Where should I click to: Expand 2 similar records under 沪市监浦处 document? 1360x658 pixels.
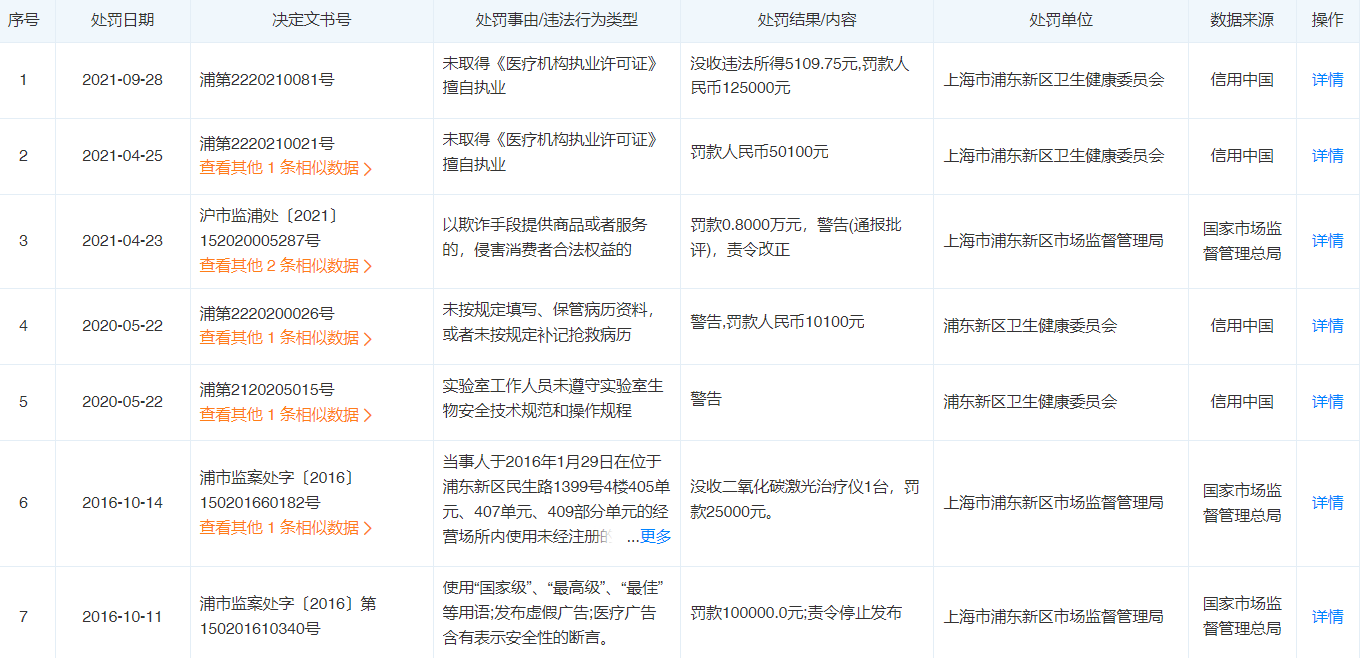point(285,266)
